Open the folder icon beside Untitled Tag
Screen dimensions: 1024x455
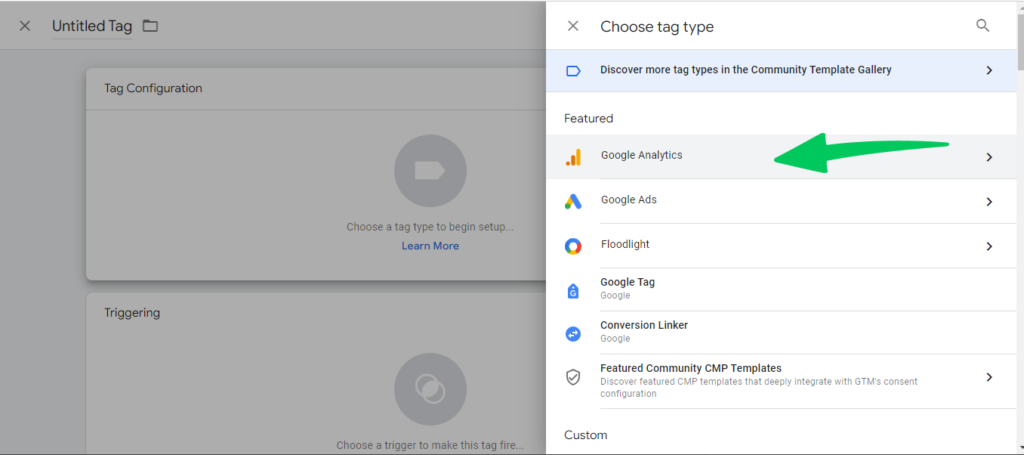point(150,26)
